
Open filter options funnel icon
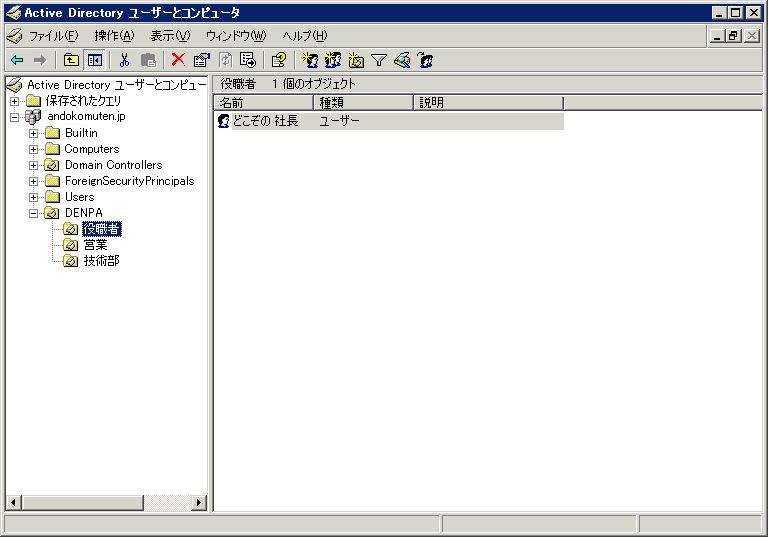coord(379,60)
